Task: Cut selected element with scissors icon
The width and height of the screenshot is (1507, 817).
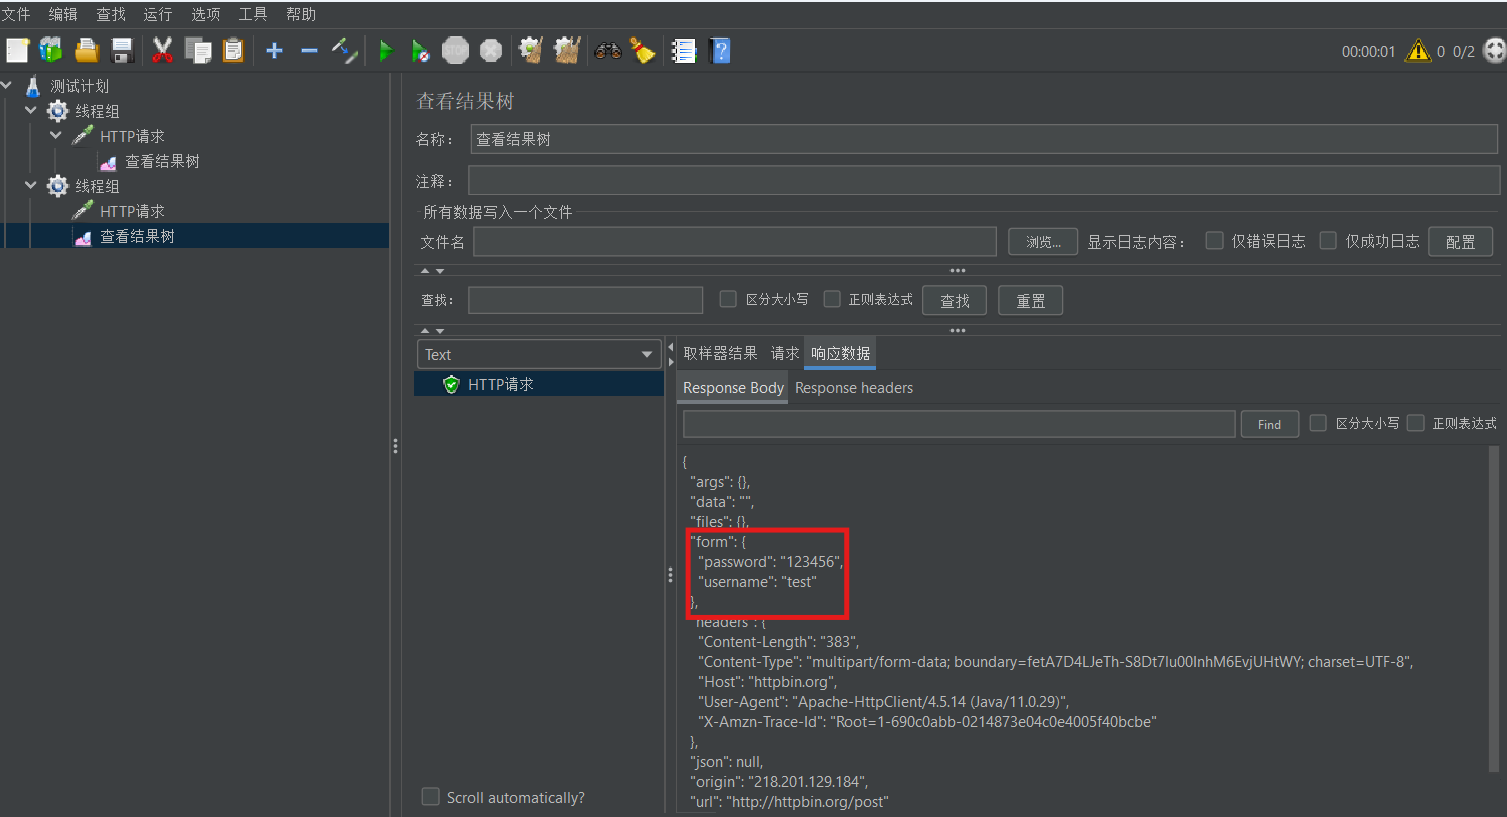Action: (x=162, y=50)
